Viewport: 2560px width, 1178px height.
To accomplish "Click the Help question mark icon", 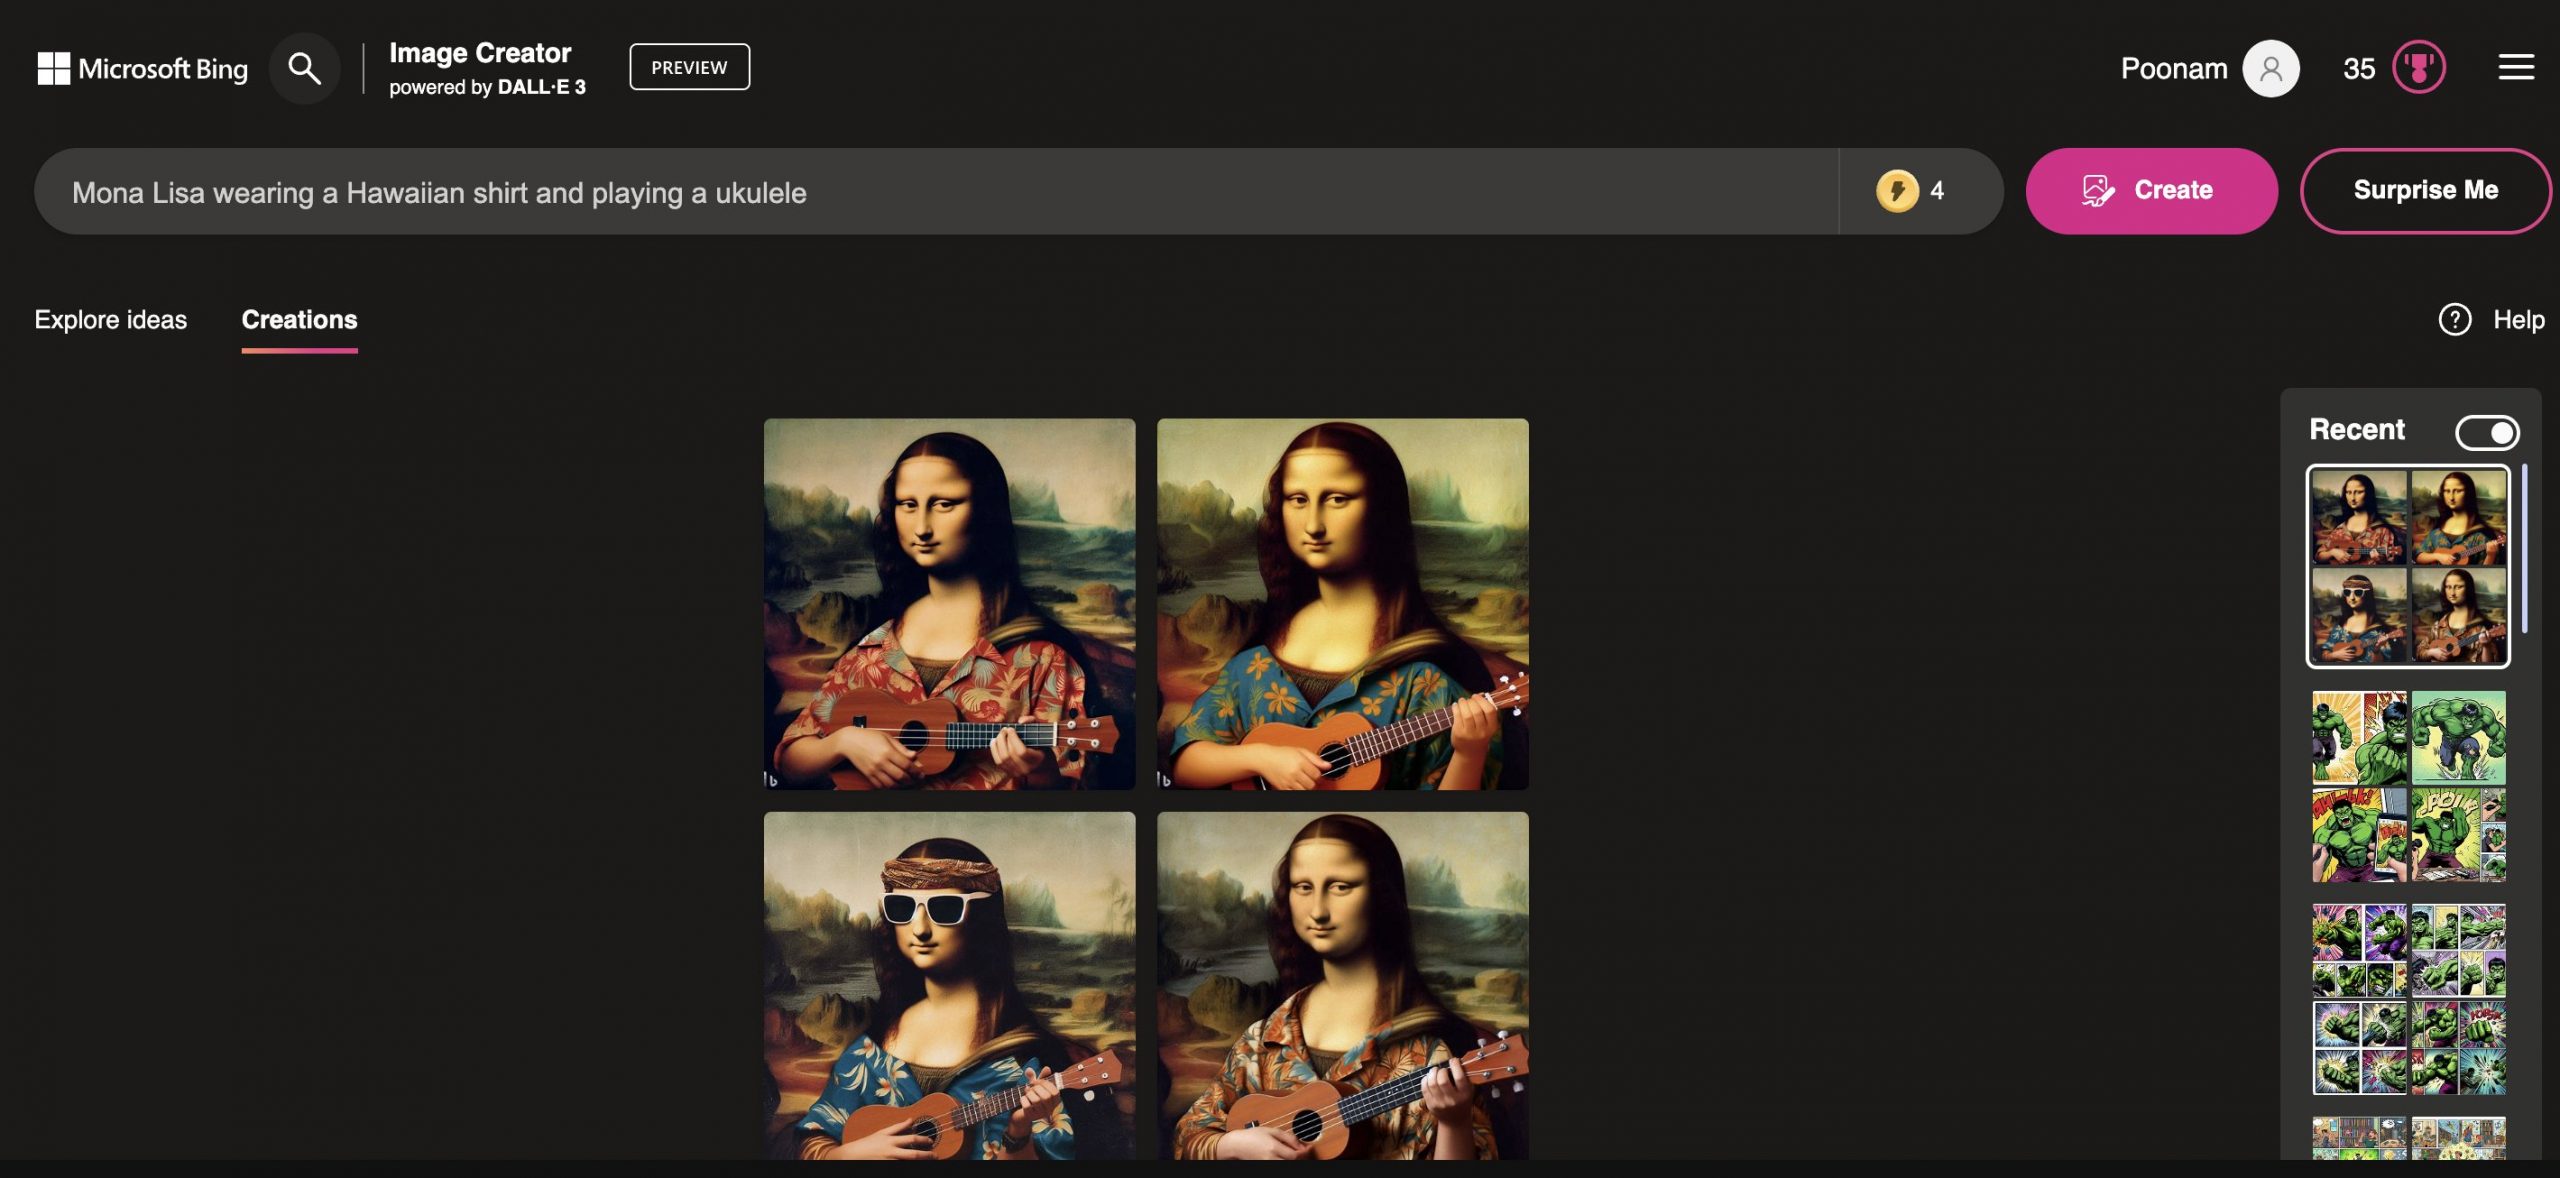I will point(2454,319).
